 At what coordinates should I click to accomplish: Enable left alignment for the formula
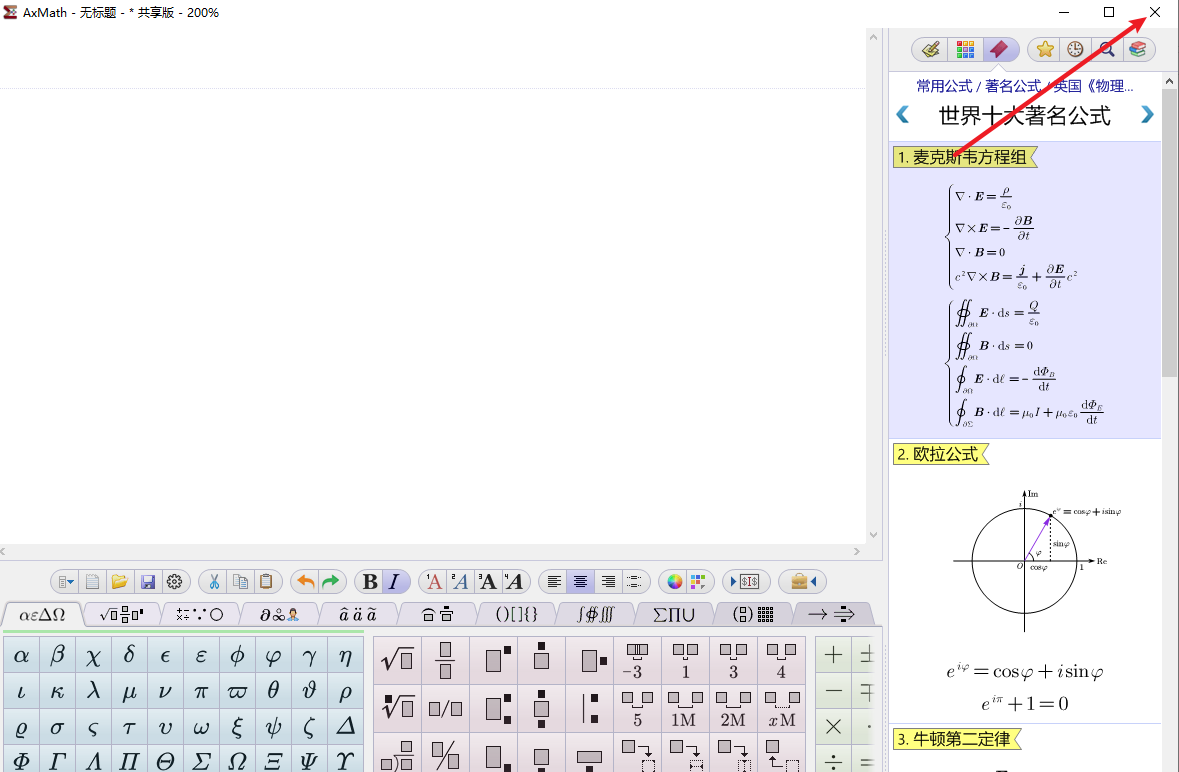click(554, 582)
